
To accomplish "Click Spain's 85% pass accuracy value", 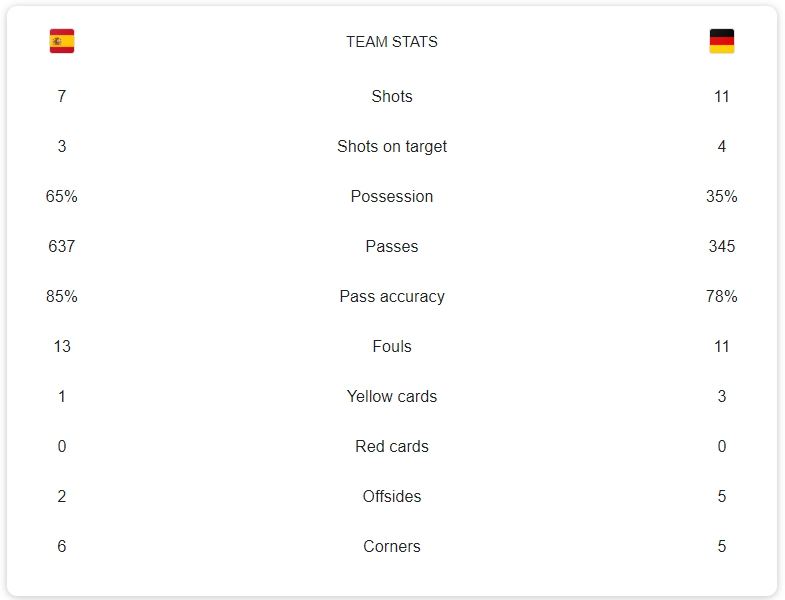I will pos(62,296).
